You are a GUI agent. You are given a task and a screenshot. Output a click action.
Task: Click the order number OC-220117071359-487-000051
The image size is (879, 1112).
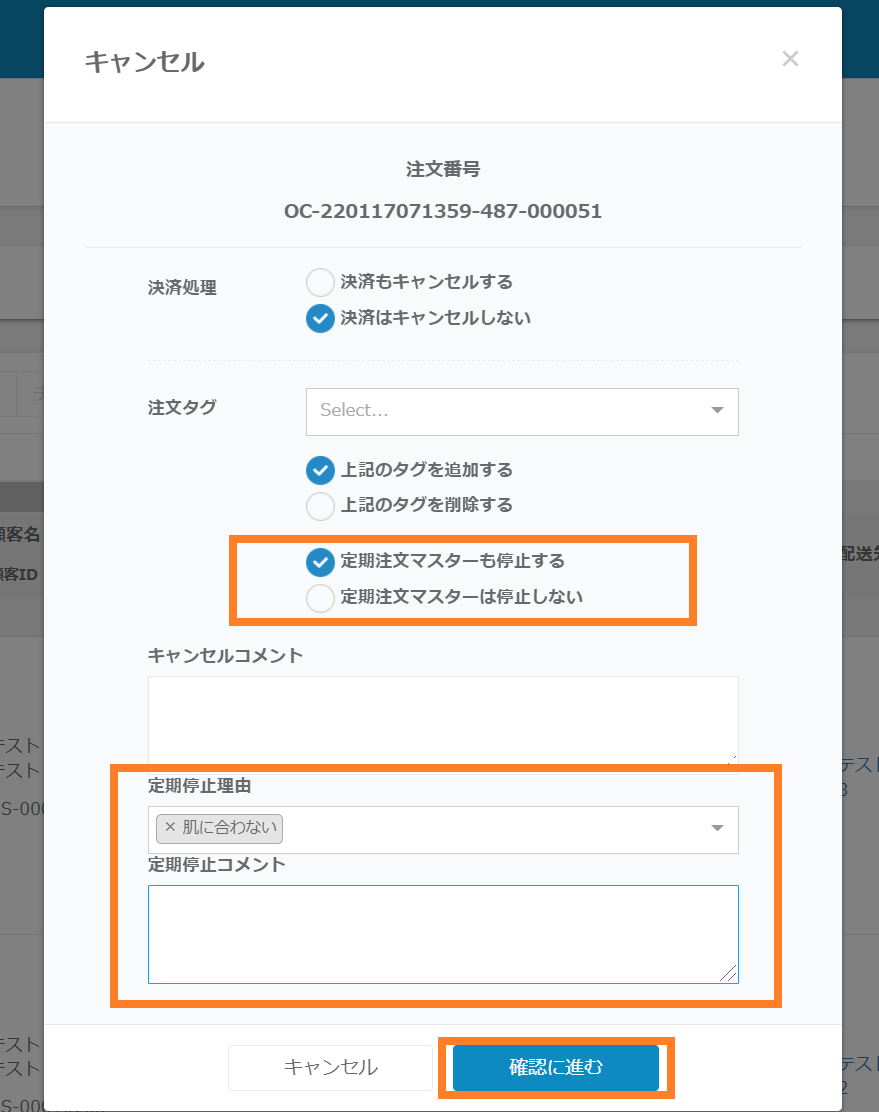click(x=443, y=211)
